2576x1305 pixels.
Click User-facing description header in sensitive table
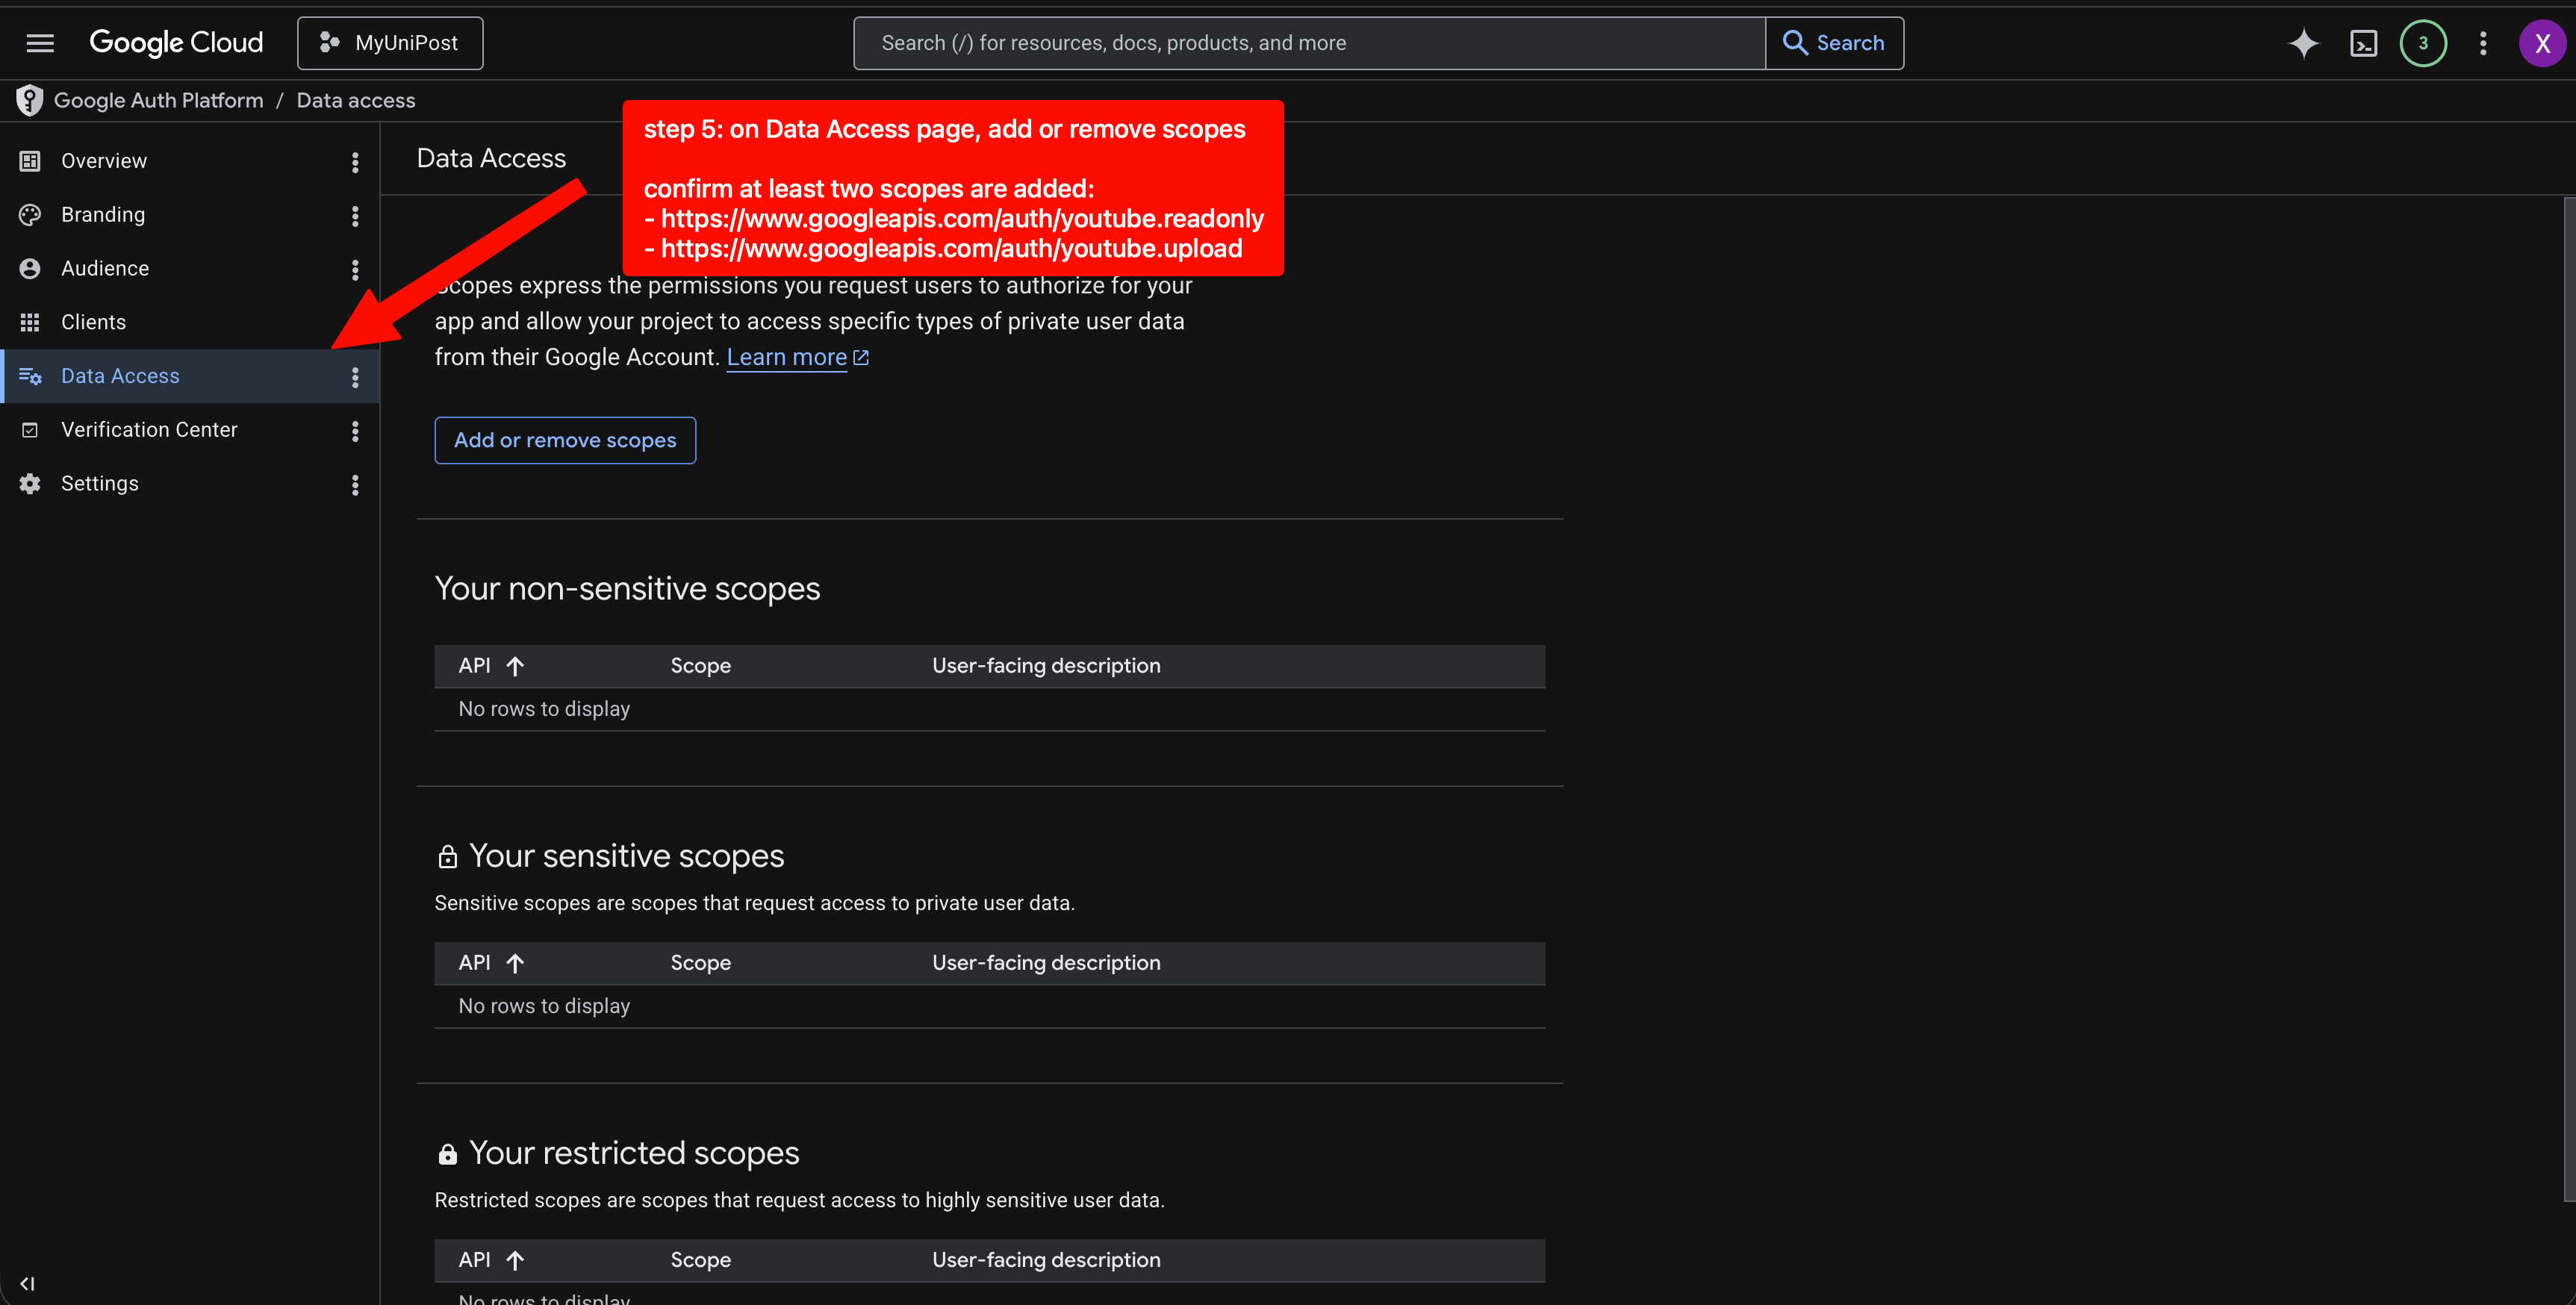point(1046,963)
